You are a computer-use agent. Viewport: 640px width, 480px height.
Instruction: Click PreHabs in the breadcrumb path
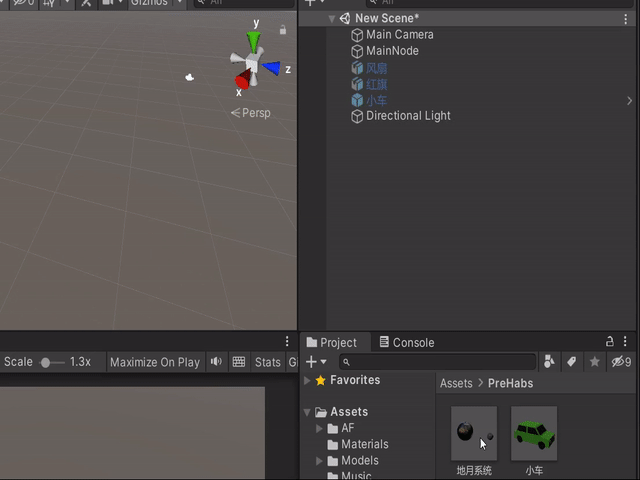tap(511, 384)
